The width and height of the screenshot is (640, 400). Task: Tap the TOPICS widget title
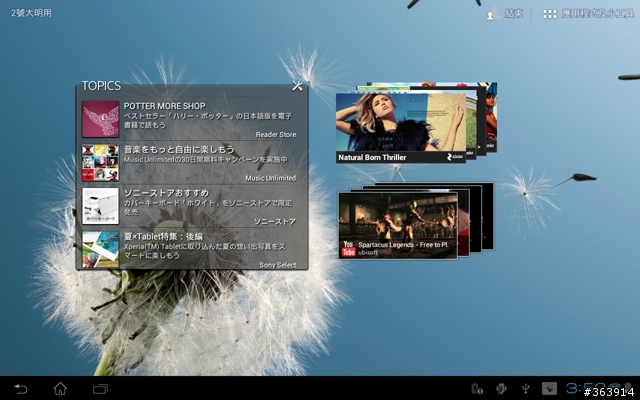[101, 85]
